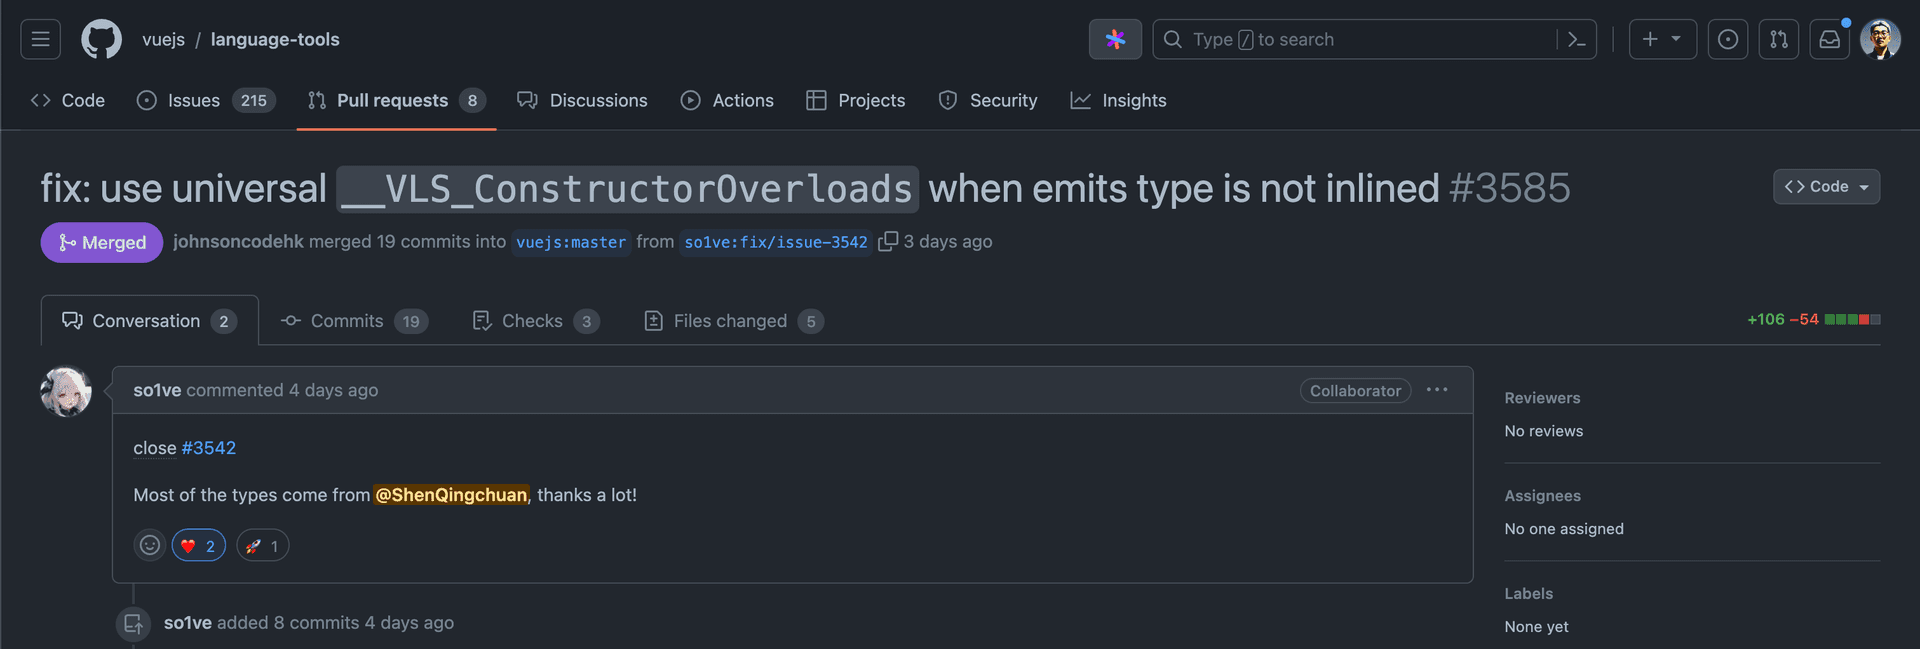Open the issues shortcut in header
This screenshot has height=649, width=1920.
pyautogui.click(x=1727, y=39)
